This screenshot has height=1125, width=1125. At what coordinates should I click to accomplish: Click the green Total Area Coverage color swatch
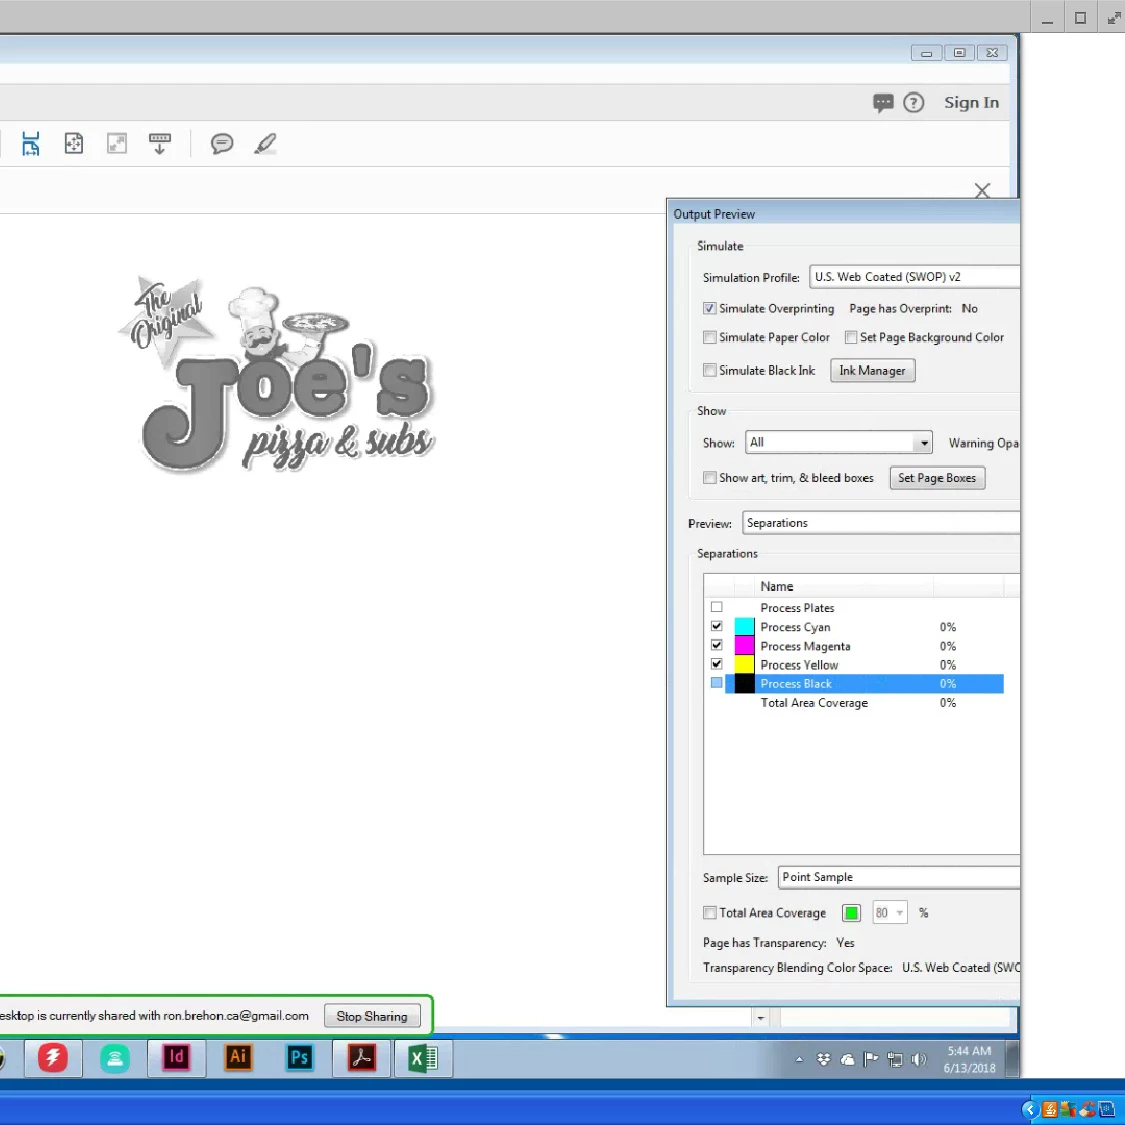coord(851,913)
